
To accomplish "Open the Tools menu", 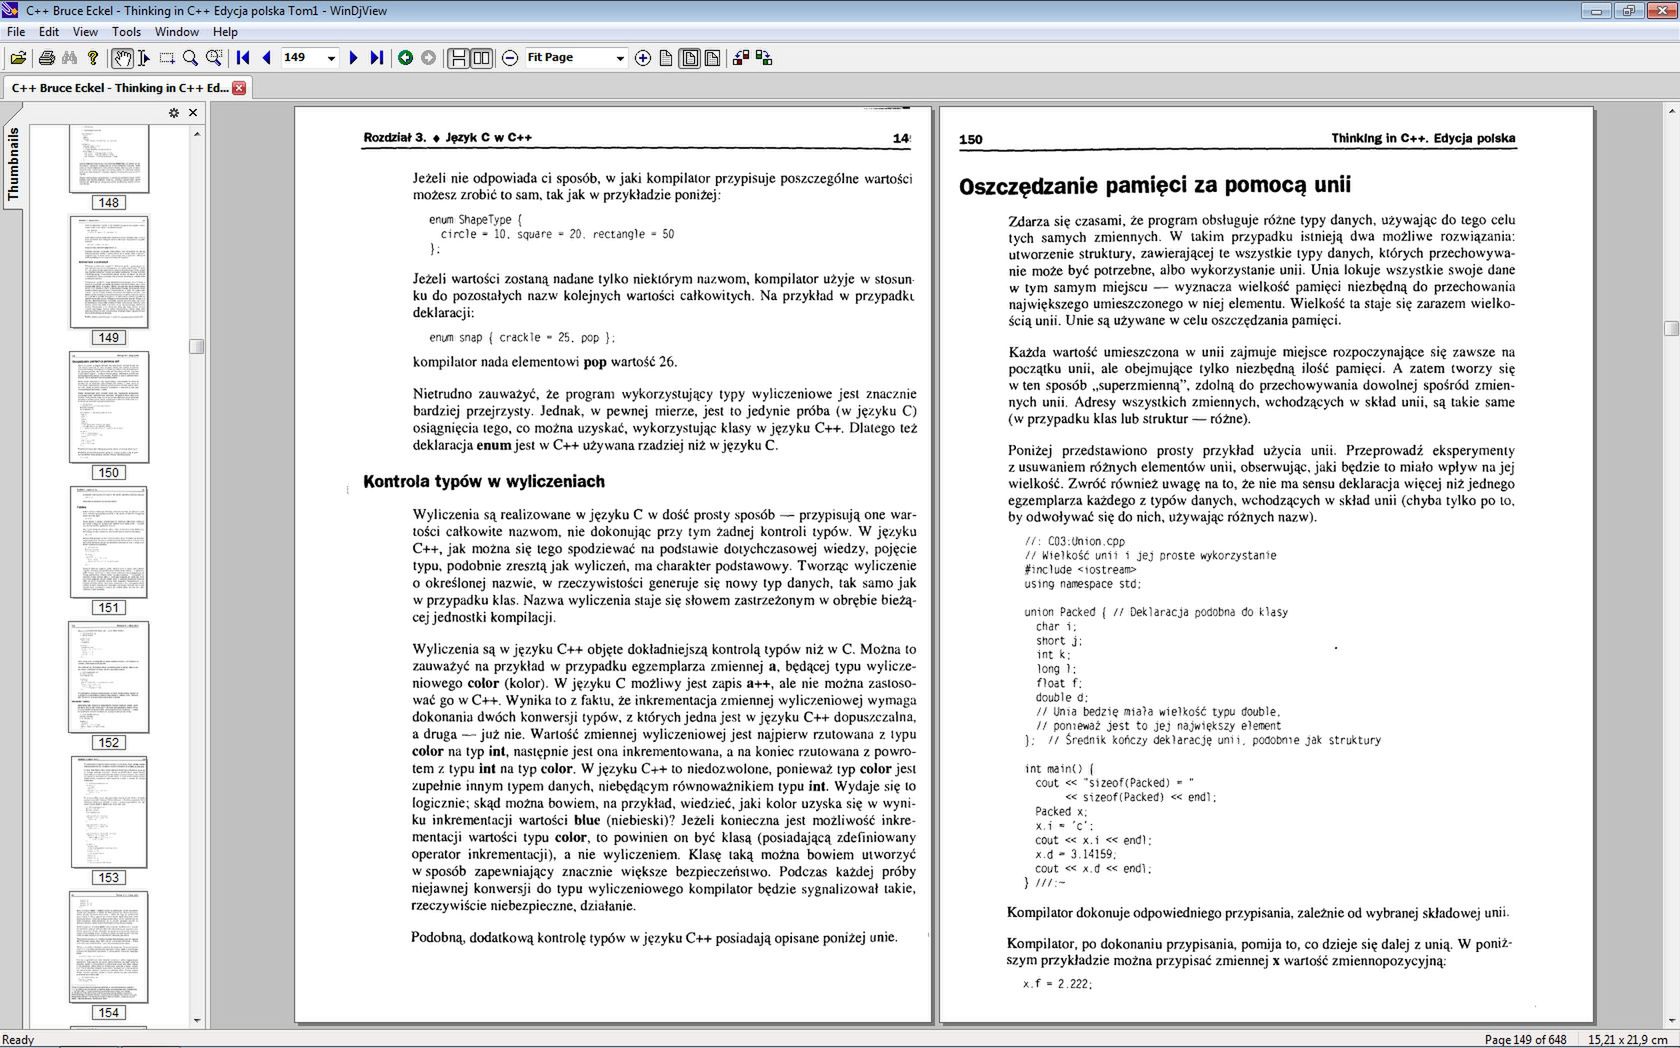I will pyautogui.click(x=126, y=32).
